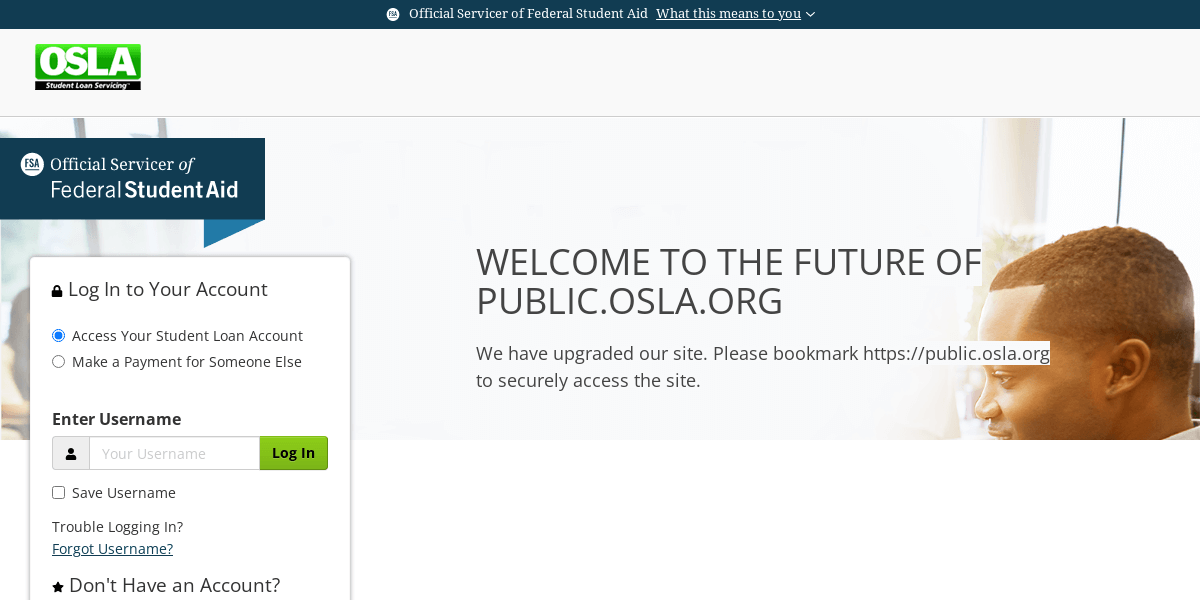Click the Log In to Your Account heading
The width and height of the screenshot is (1200, 600).
tap(168, 290)
